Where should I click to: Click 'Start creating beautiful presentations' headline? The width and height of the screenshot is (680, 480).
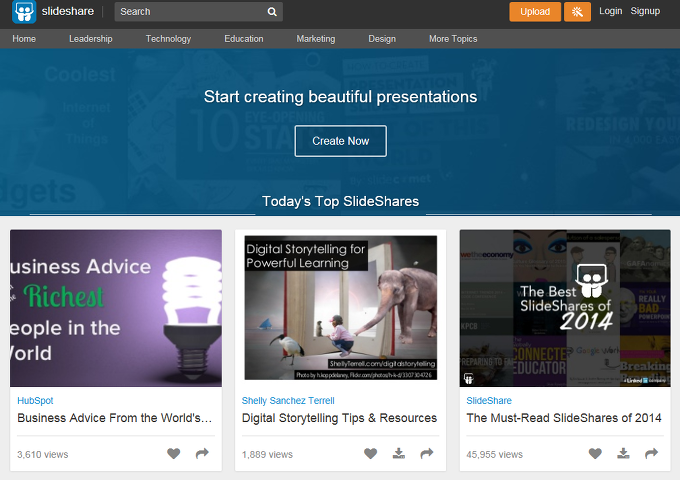click(x=340, y=97)
